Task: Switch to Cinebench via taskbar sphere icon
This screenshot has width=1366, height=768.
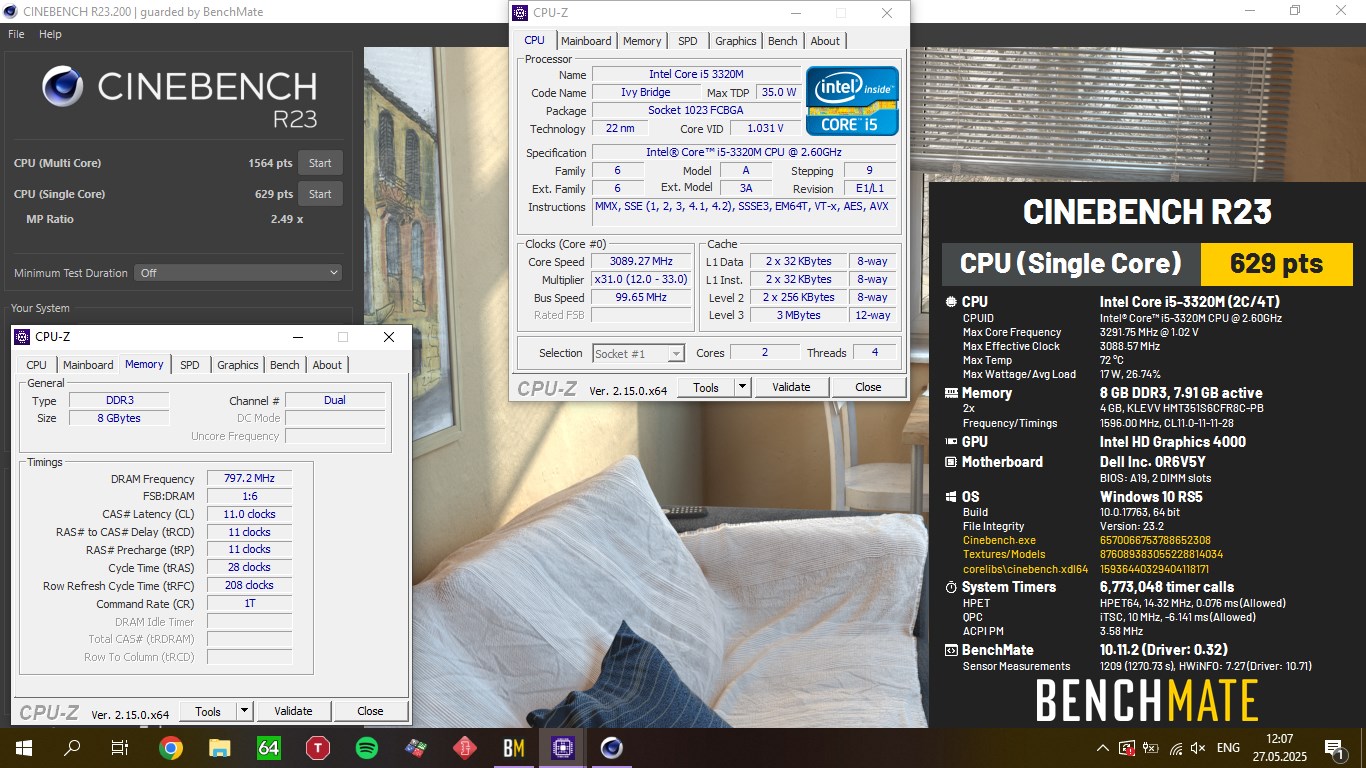Action: 611,747
